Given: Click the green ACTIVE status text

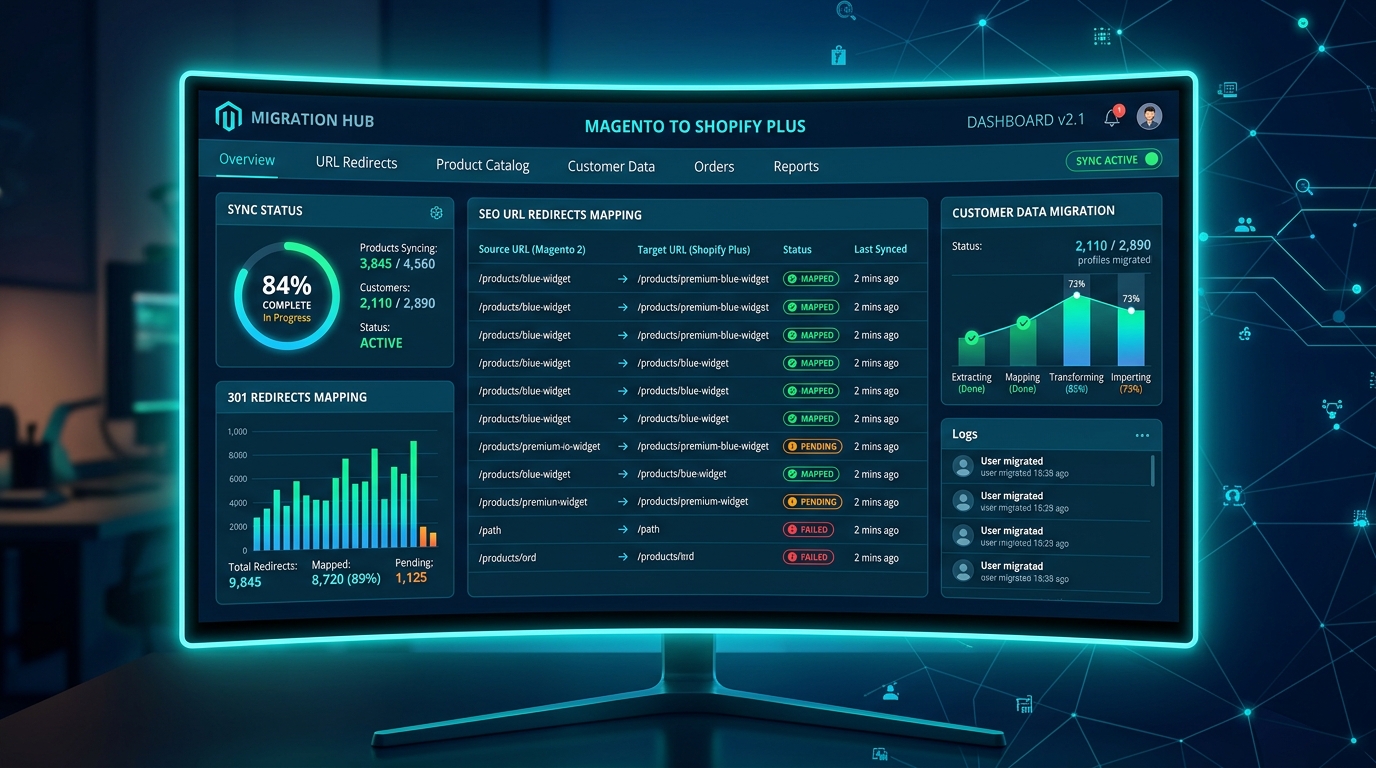Looking at the screenshot, I should coord(381,343).
